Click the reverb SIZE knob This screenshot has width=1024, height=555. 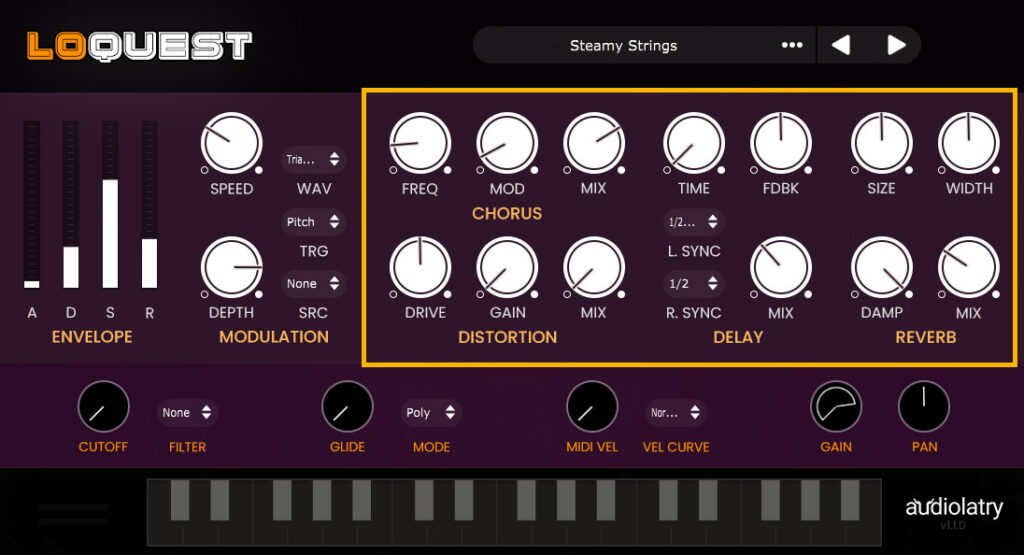tap(881, 143)
